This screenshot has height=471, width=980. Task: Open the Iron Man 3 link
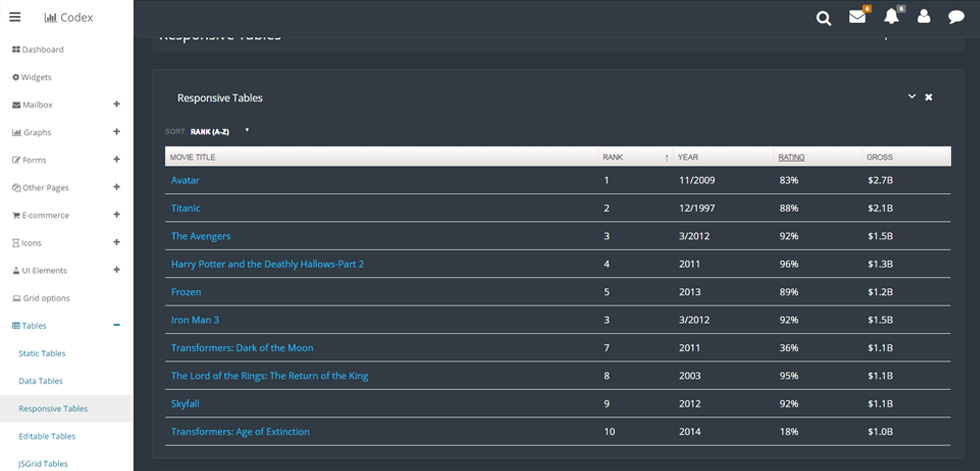pyautogui.click(x=195, y=320)
